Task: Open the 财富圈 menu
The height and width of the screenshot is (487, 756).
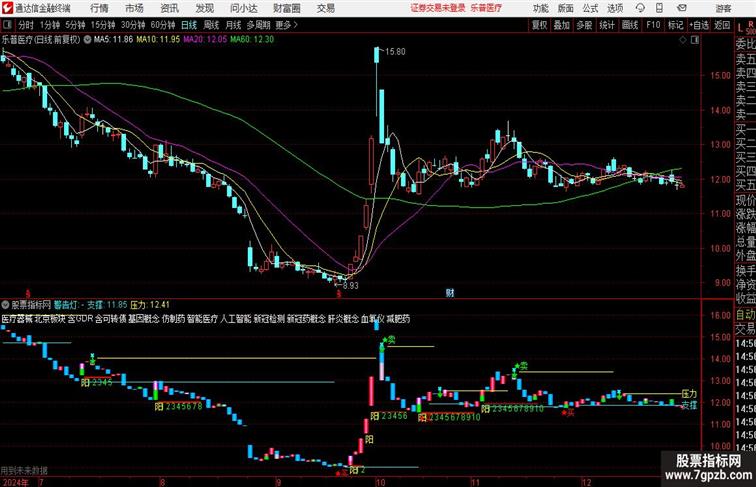Action: pos(286,8)
